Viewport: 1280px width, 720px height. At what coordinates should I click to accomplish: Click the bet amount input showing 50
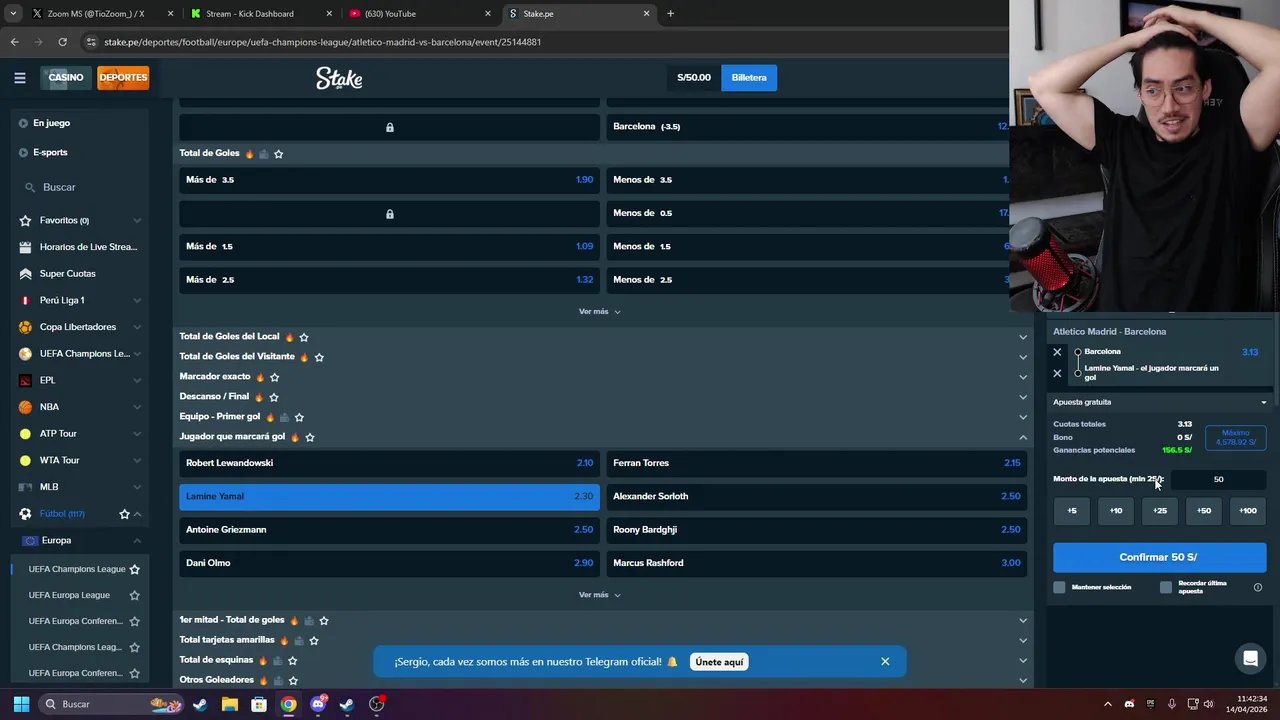click(1218, 479)
